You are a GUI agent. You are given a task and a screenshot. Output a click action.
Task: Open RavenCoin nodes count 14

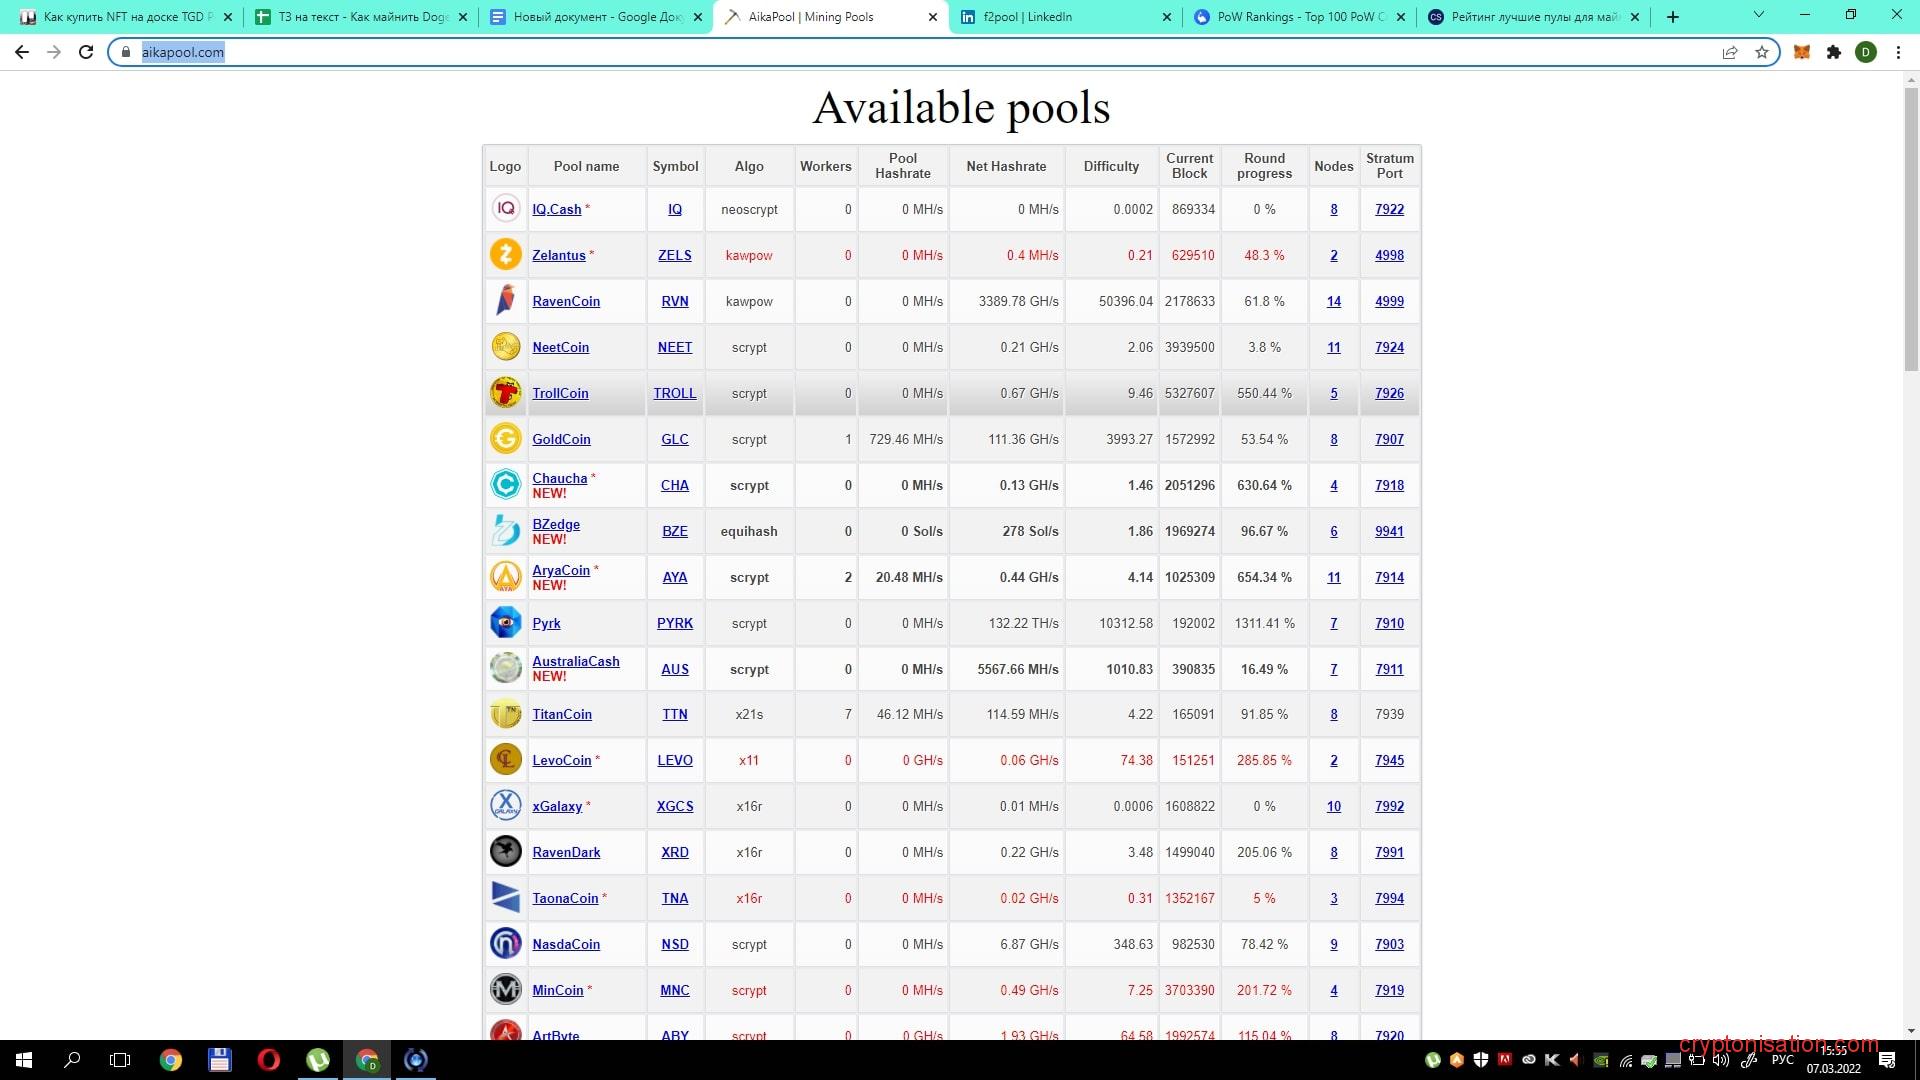(1334, 301)
